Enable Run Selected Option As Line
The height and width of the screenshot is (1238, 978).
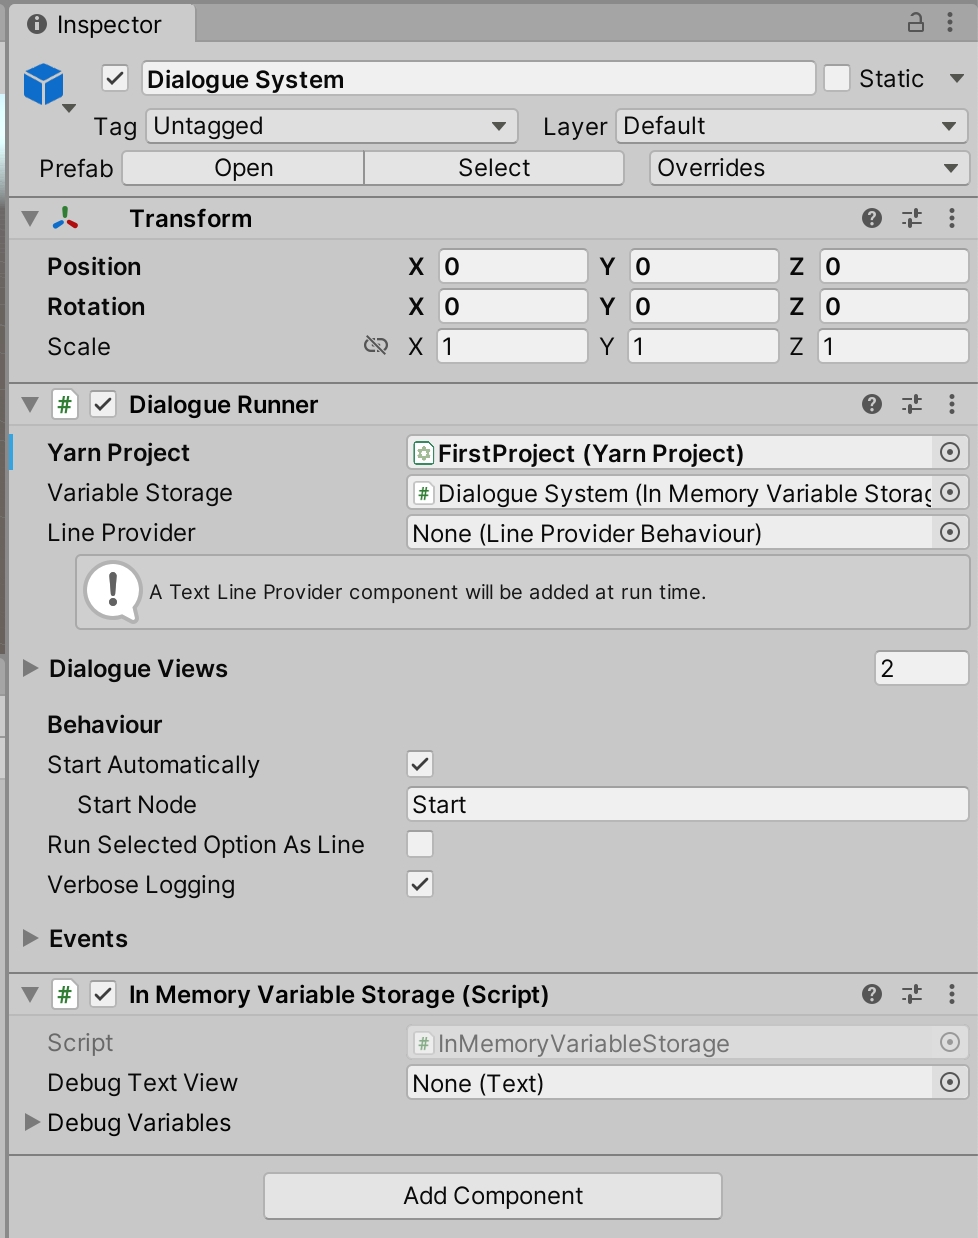tap(420, 845)
